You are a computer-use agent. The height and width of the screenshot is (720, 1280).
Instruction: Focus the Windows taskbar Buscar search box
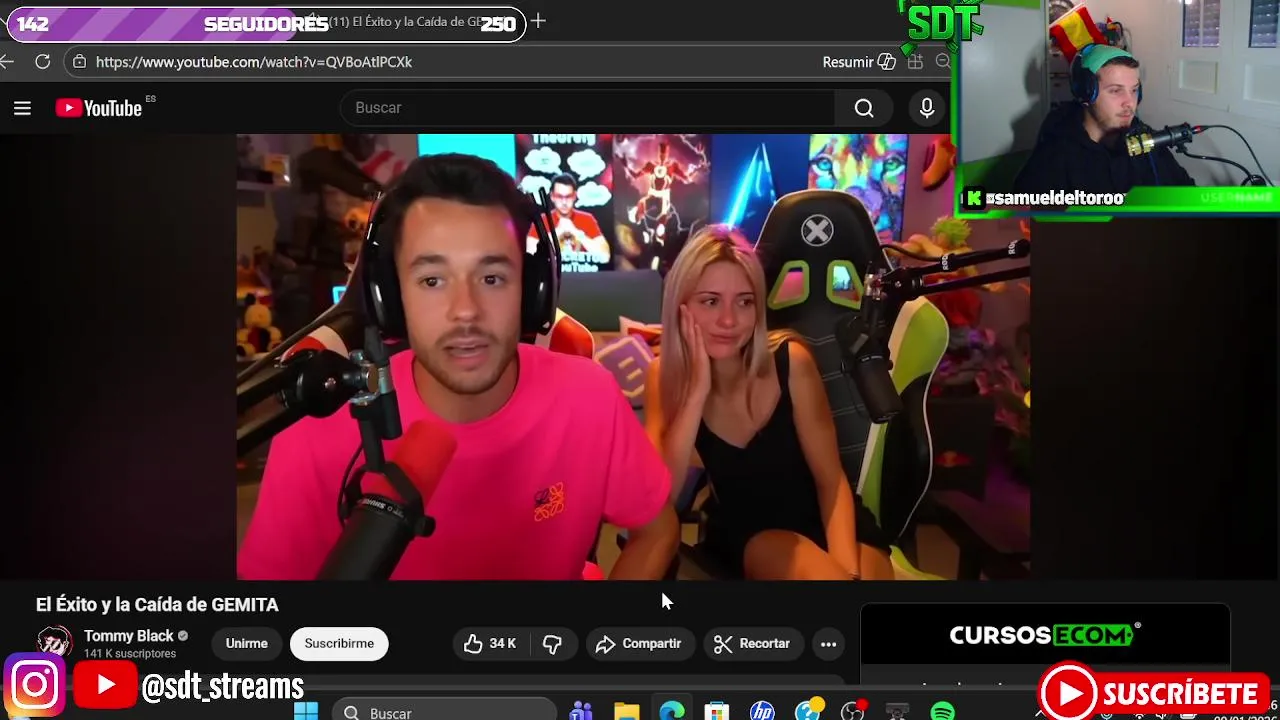(x=444, y=712)
